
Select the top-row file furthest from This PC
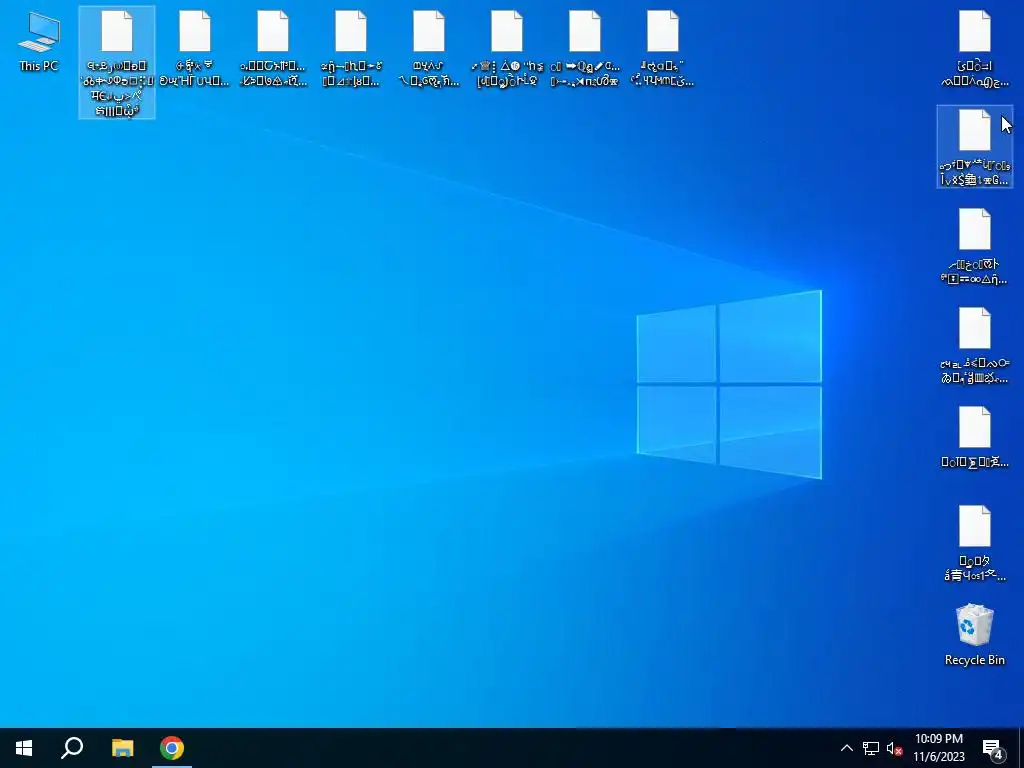[662, 49]
